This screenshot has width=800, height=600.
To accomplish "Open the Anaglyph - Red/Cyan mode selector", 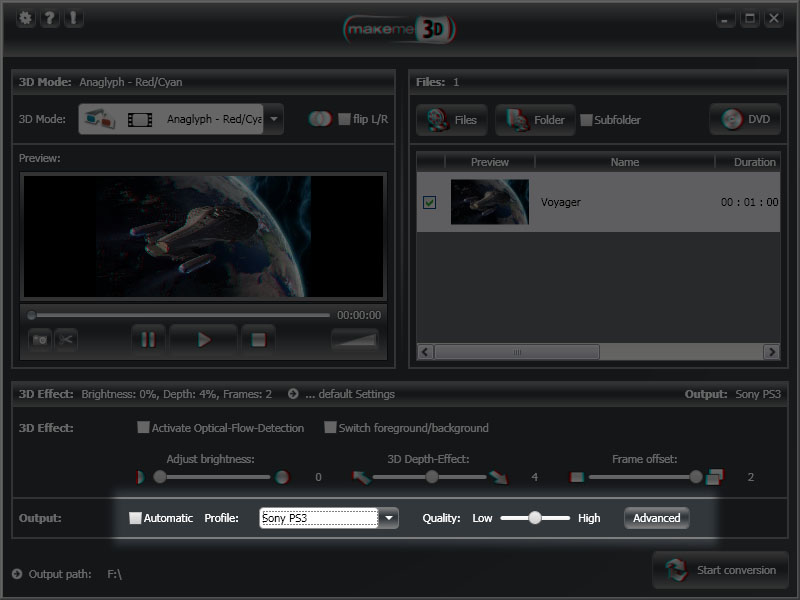I will (x=171, y=119).
